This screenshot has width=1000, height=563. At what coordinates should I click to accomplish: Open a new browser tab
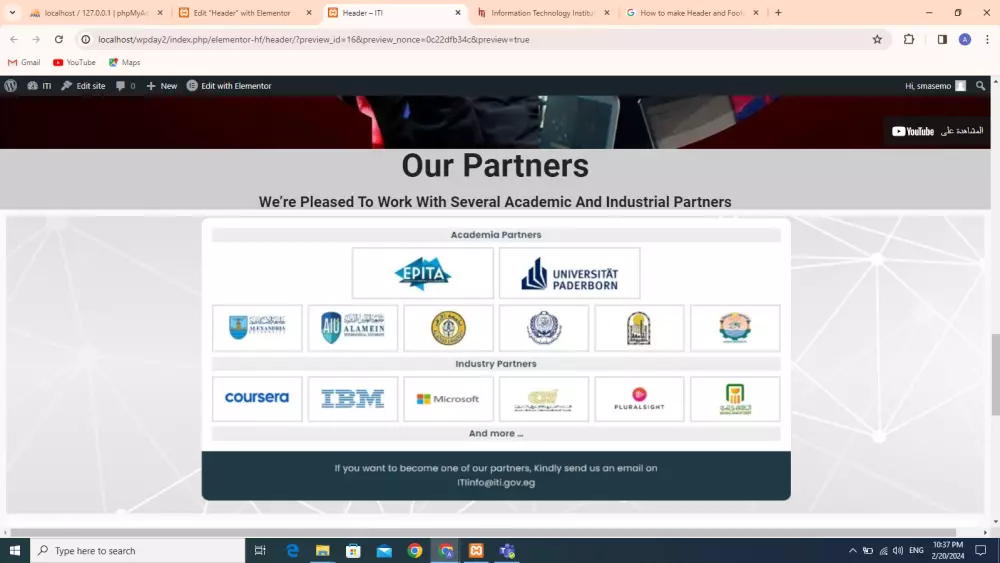coord(778,13)
